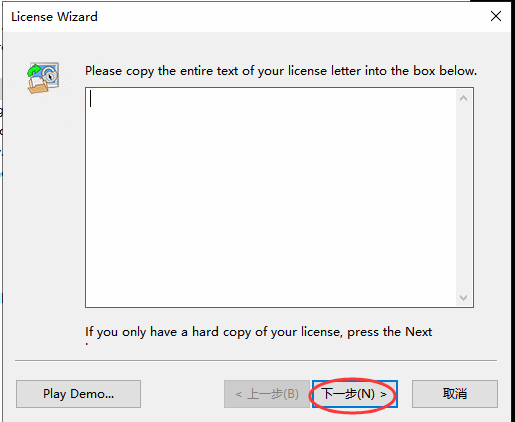Click the green arrow on the wizard icon
The image size is (515, 422).
(34, 71)
